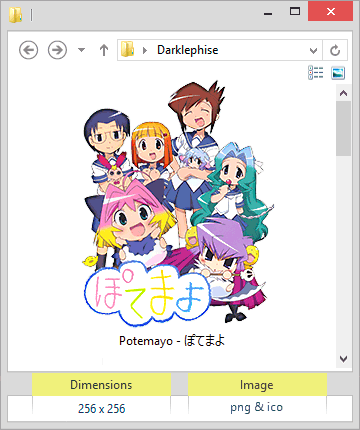Switch to large thumbnails view
This screenshot has height=430, width=360.
pos(338,73)
